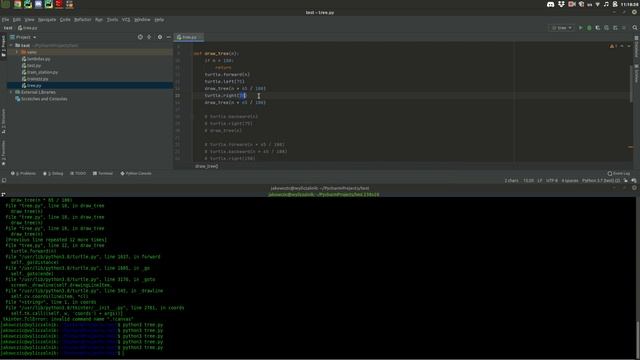Toggle the Project side tool window stripe
640x360 pixels.
(3, 46)
